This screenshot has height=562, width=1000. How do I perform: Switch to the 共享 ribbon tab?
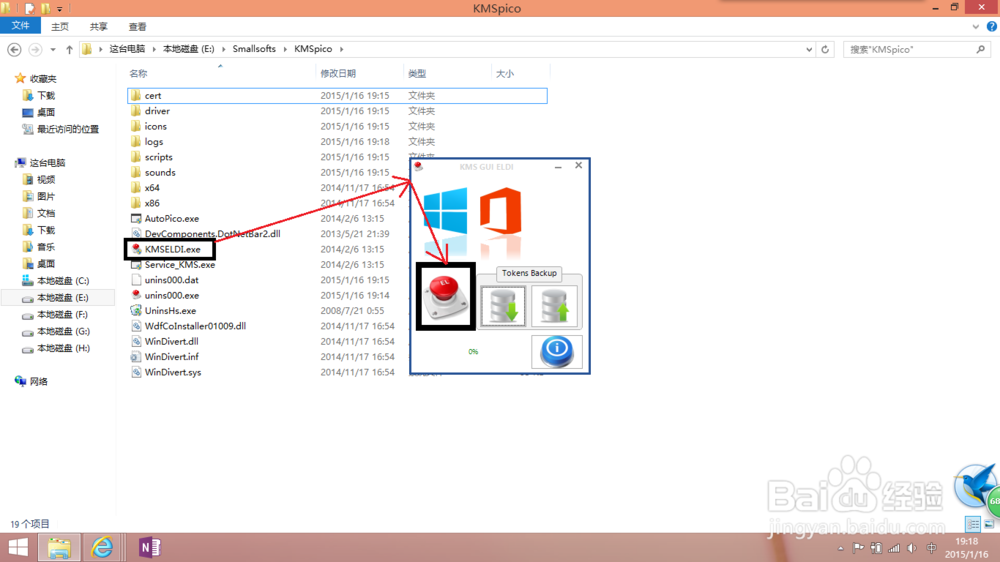coord(99,26)
